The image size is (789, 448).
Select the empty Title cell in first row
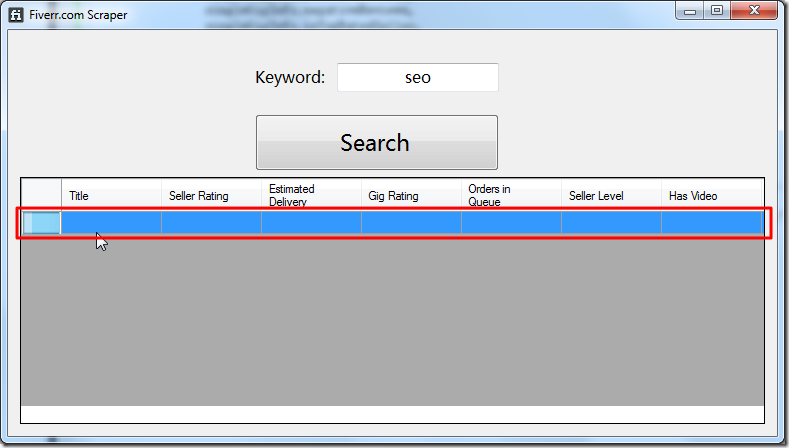pos(111,222)
